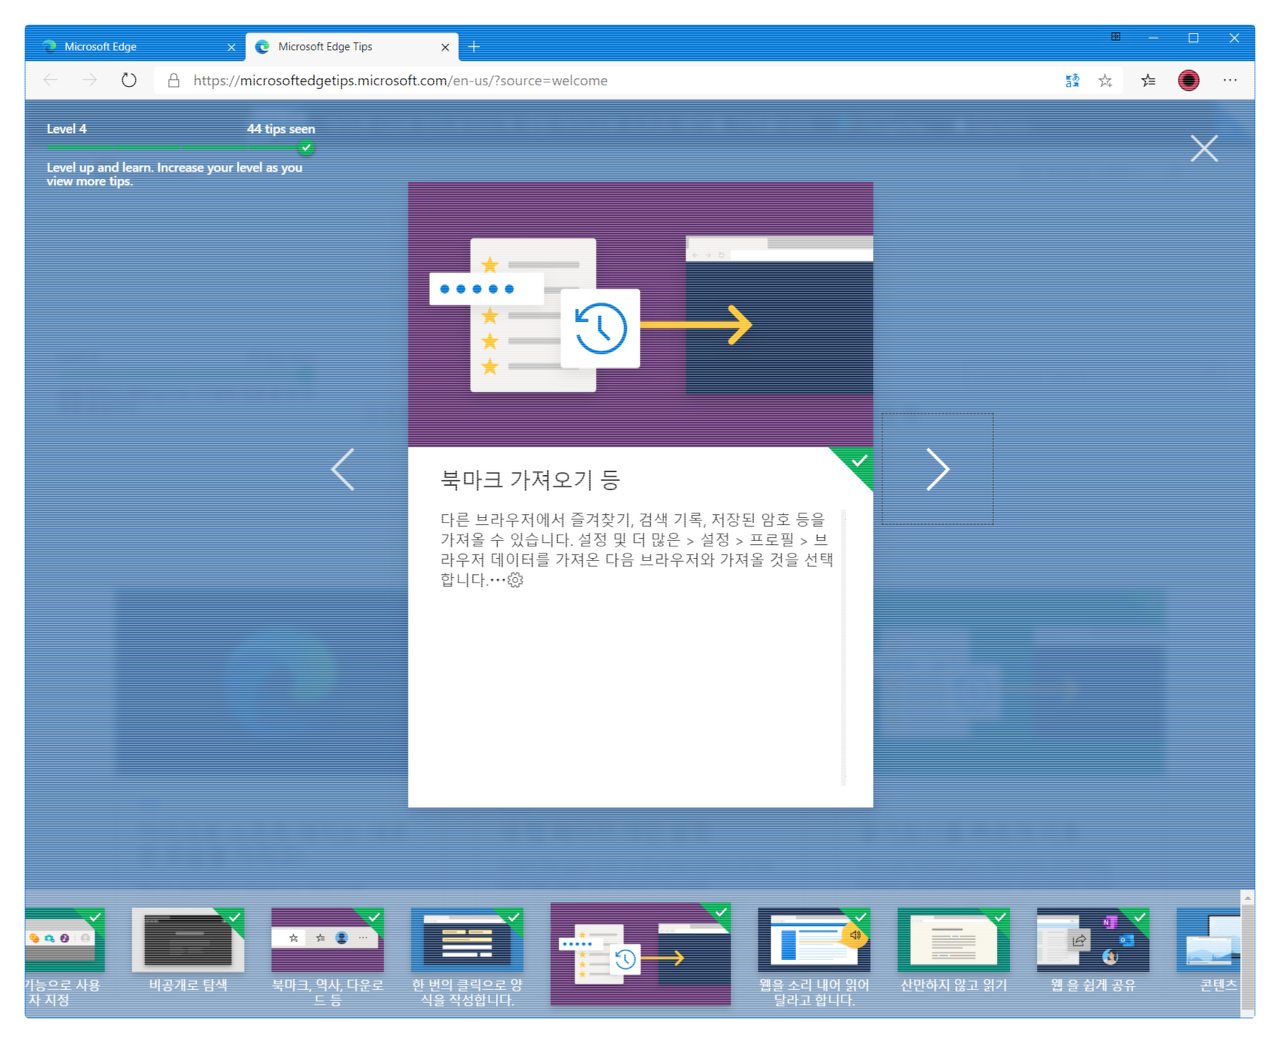This screenshot has width=1280, height=1043.
Task: Add this page to favorites star
Action: pyautogui.click(x=1105, y=81)
